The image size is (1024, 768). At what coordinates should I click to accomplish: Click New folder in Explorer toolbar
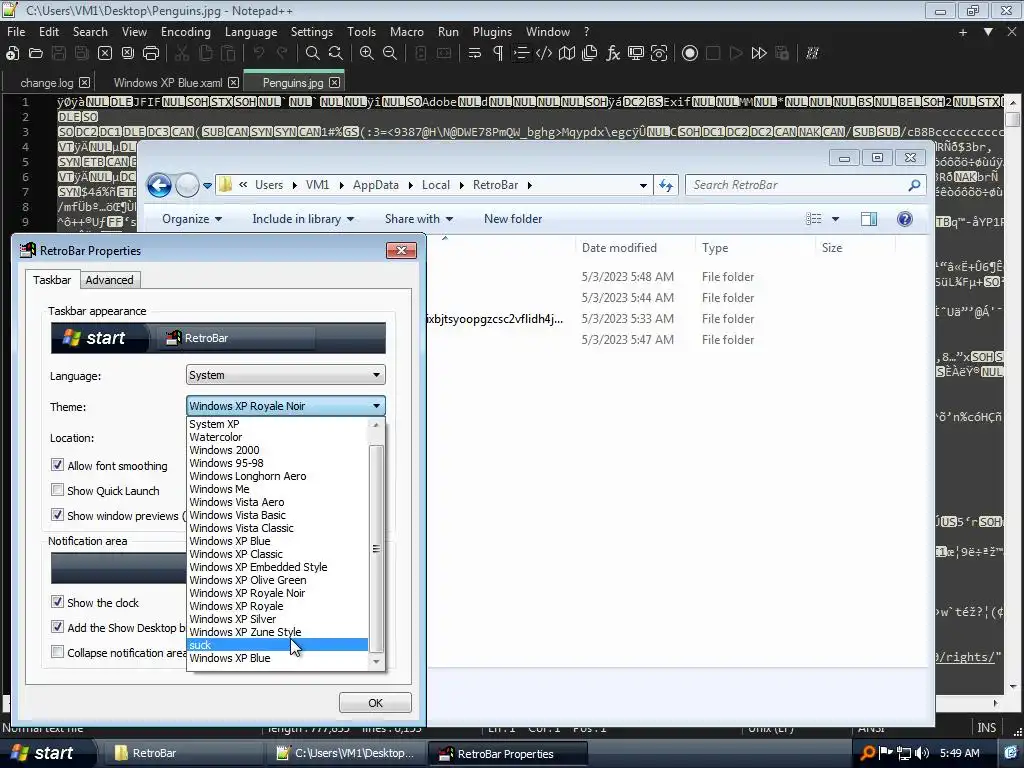click(513, 219)
